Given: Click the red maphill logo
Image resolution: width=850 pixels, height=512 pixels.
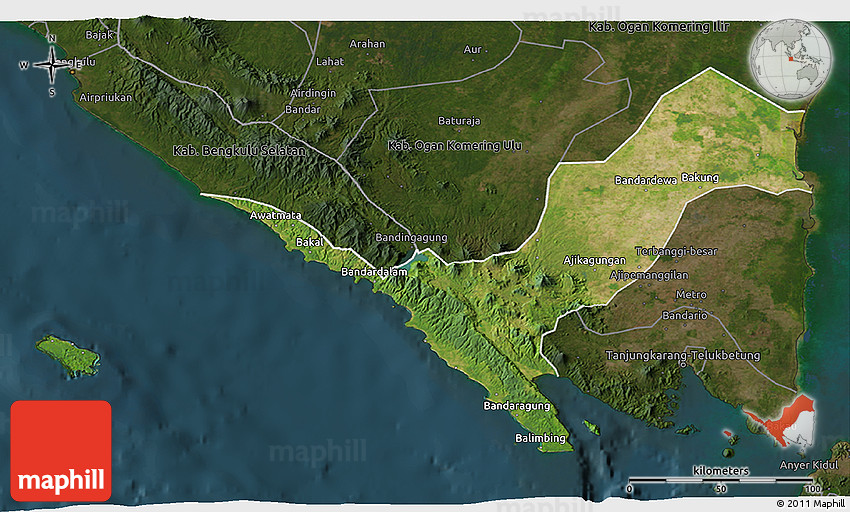Looking at the screenshot, I should 61,450.
